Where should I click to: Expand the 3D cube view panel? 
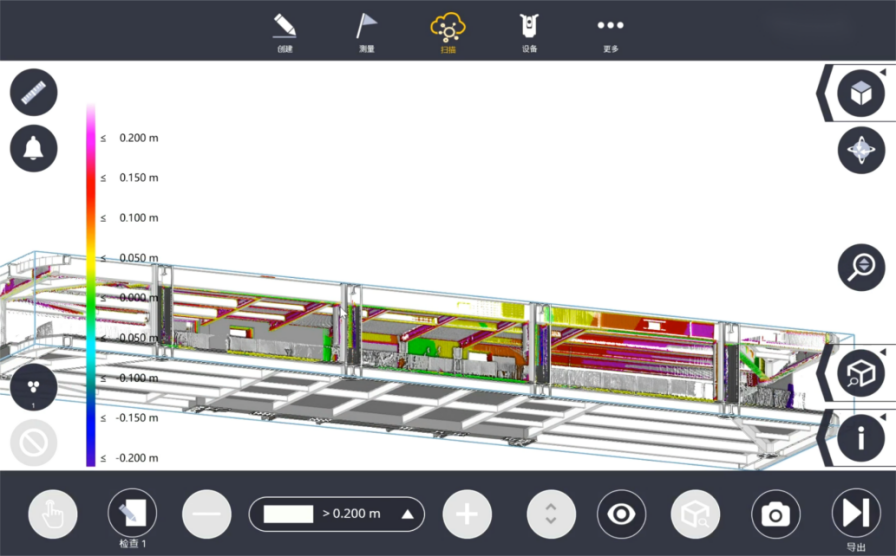(860, 94)
